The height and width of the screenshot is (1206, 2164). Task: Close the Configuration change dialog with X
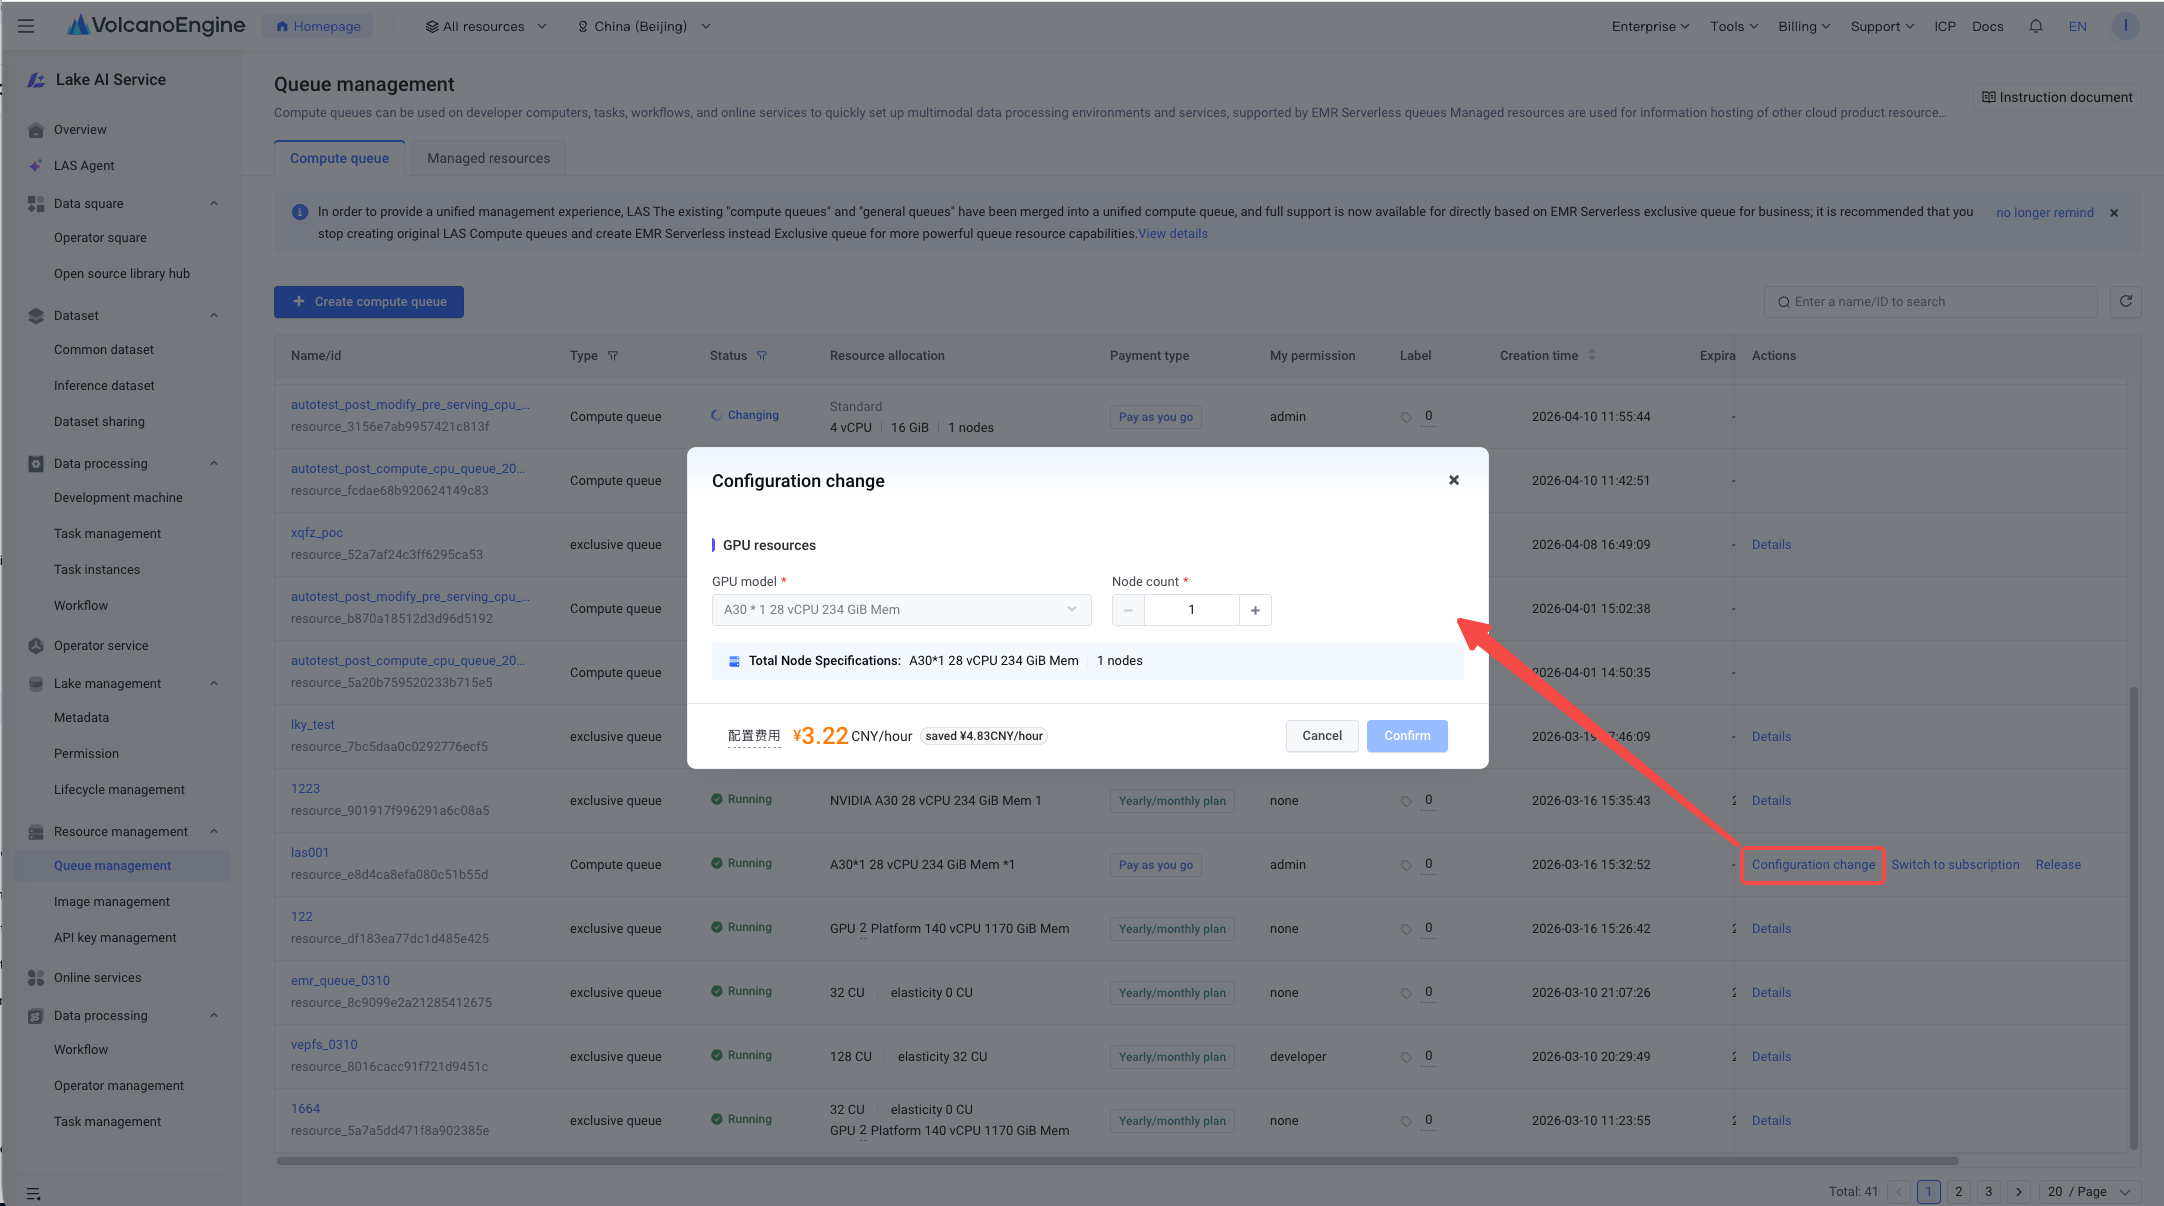point(1454,480)
